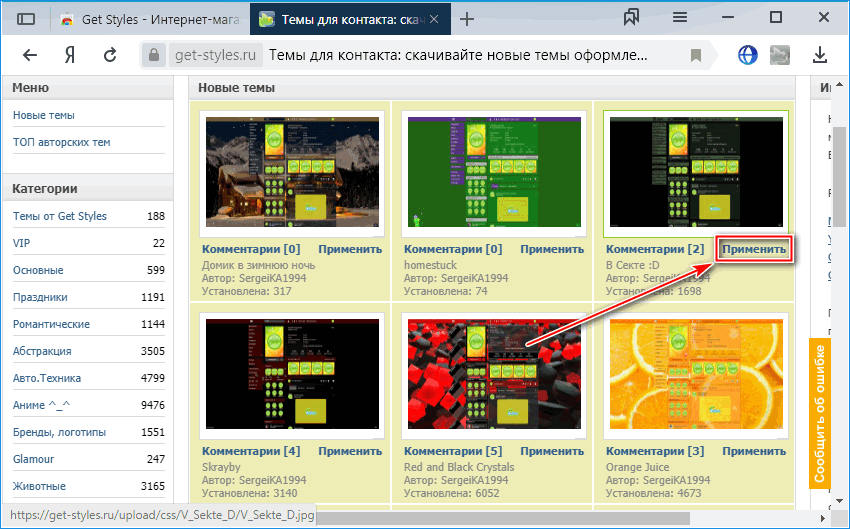Toggle the browser side panel icon
Viewport: 850px width, 529px height.
[x=27, y=19]
